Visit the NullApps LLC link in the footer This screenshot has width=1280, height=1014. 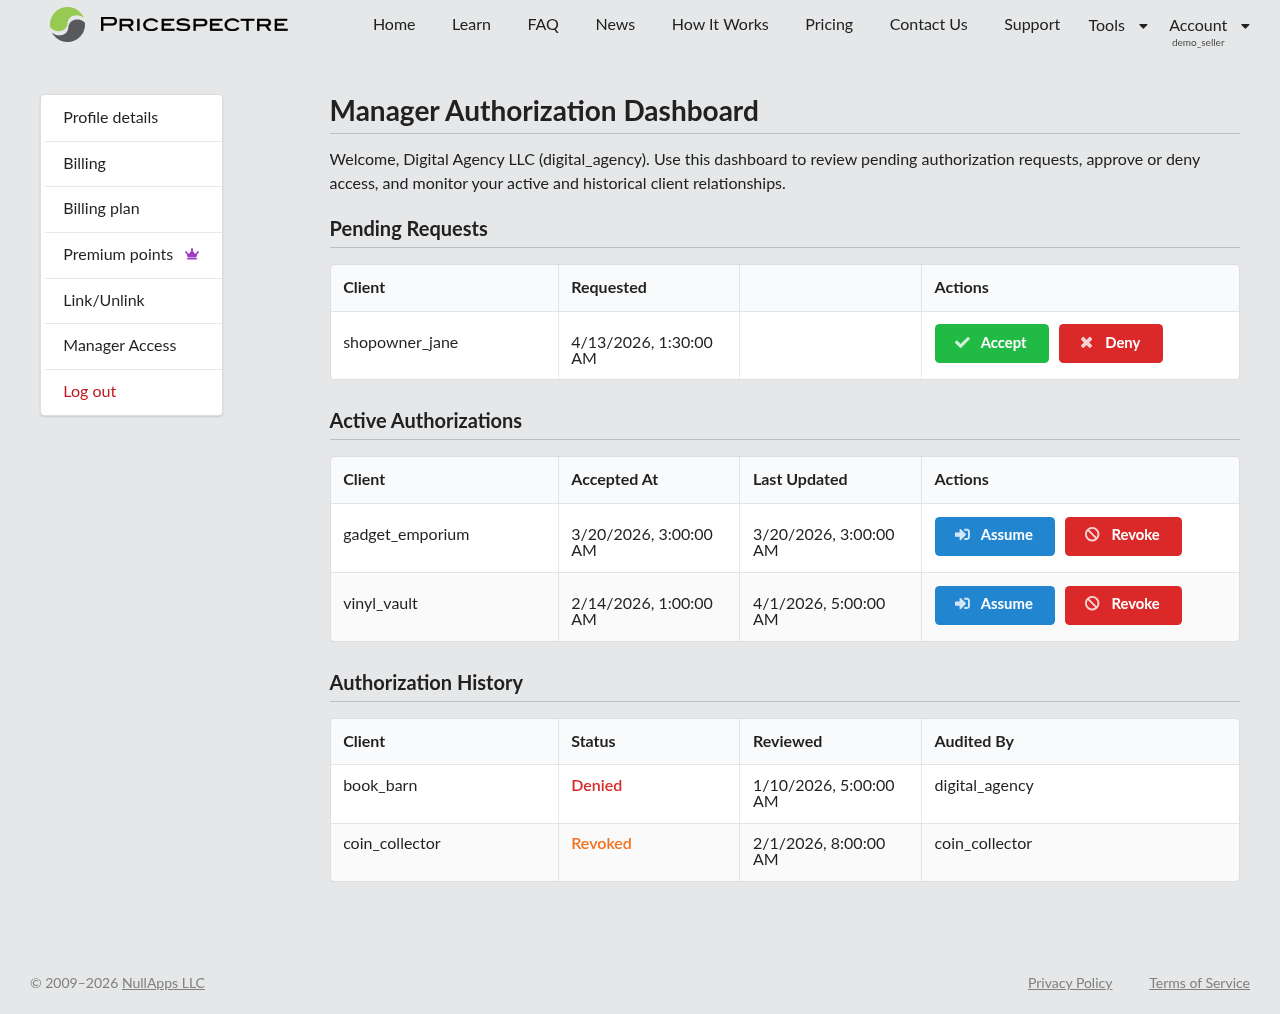(x=162, y=983)
